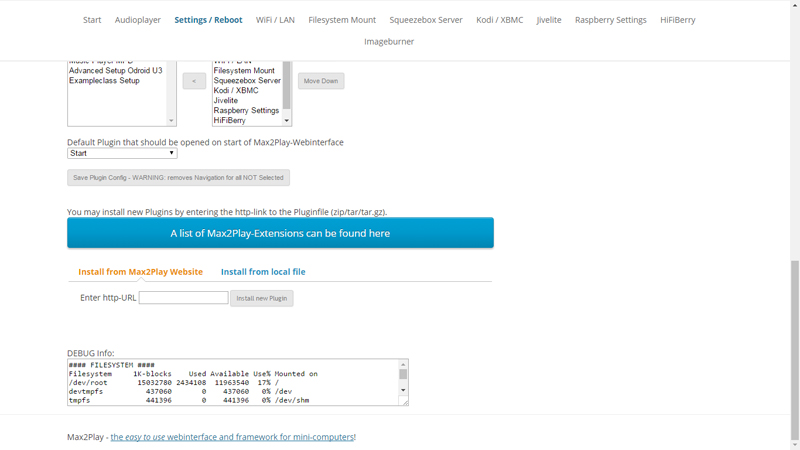
Task: Click the Save Plugin Config button
Action: click(x=178, y=178)
